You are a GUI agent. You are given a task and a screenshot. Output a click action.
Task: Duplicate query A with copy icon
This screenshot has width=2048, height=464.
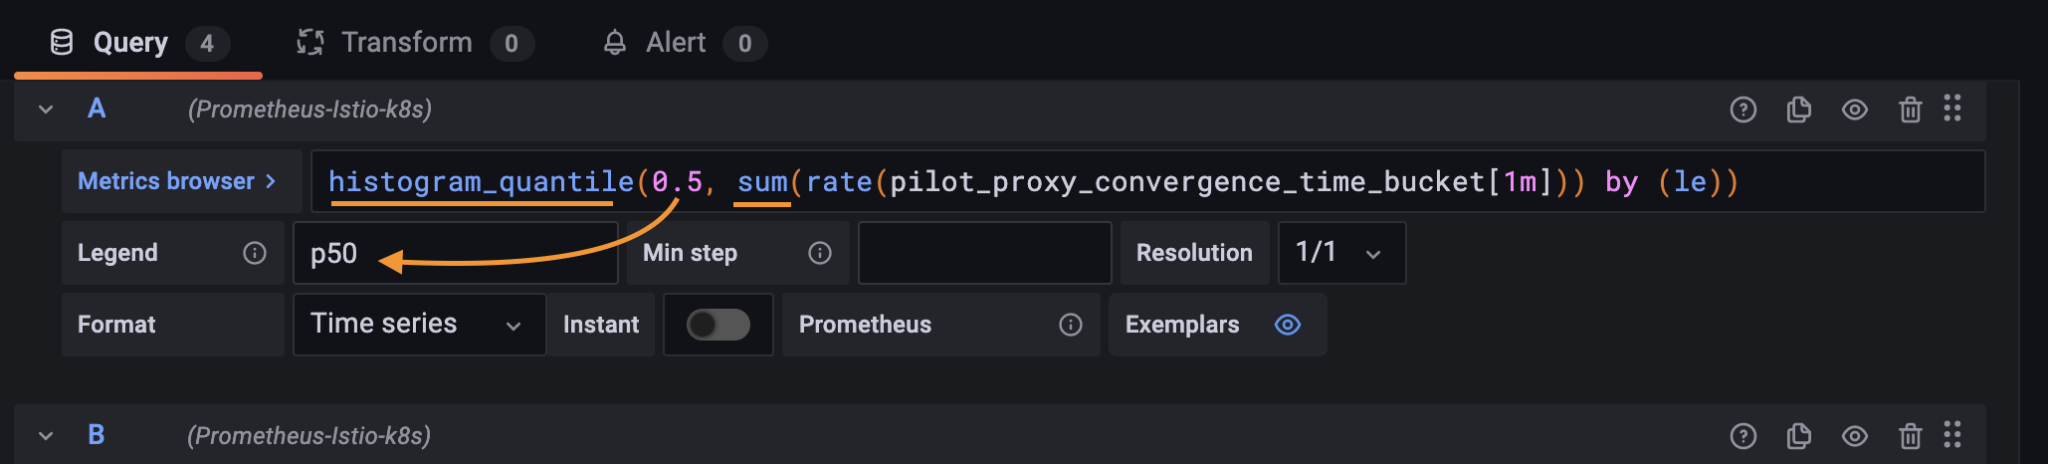(x=1799, y=110)
